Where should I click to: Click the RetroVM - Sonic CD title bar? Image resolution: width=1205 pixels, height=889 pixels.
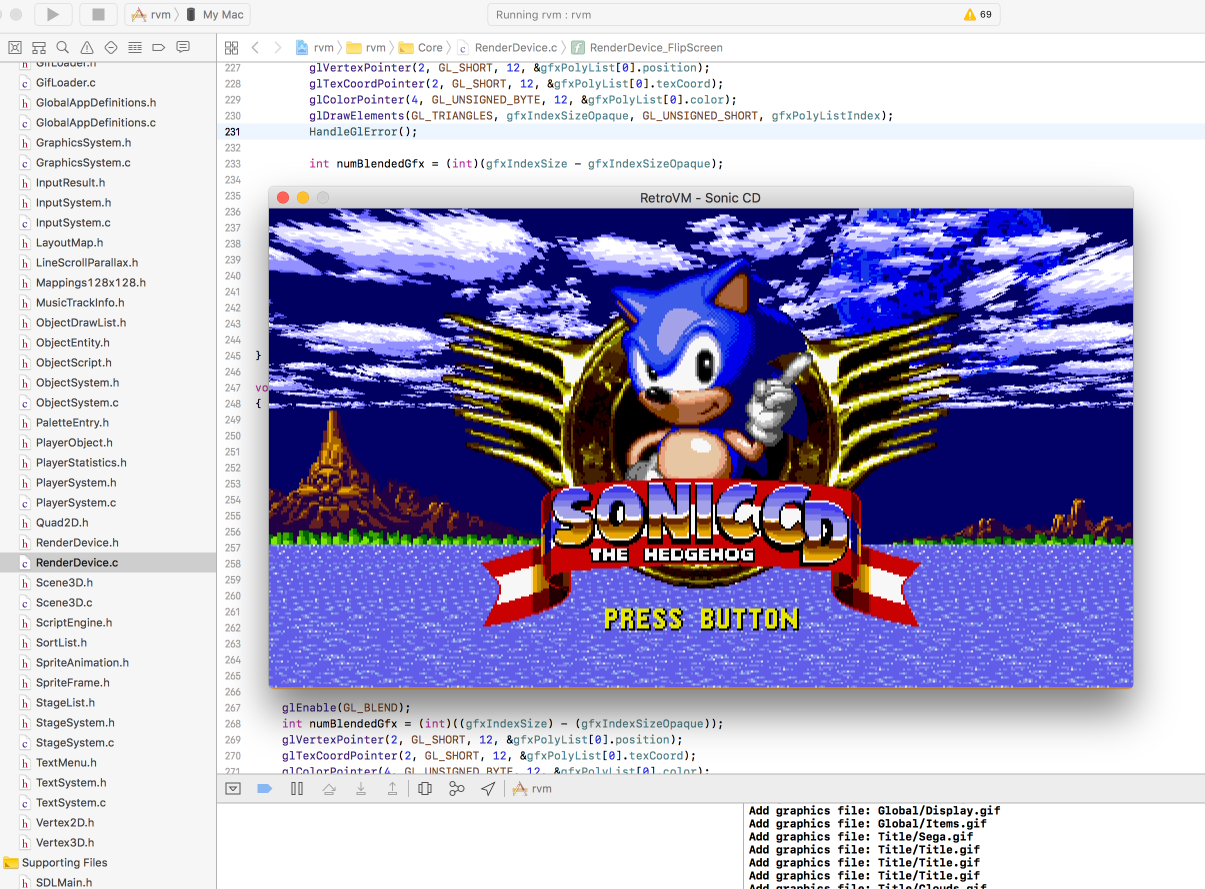[700, 198]
